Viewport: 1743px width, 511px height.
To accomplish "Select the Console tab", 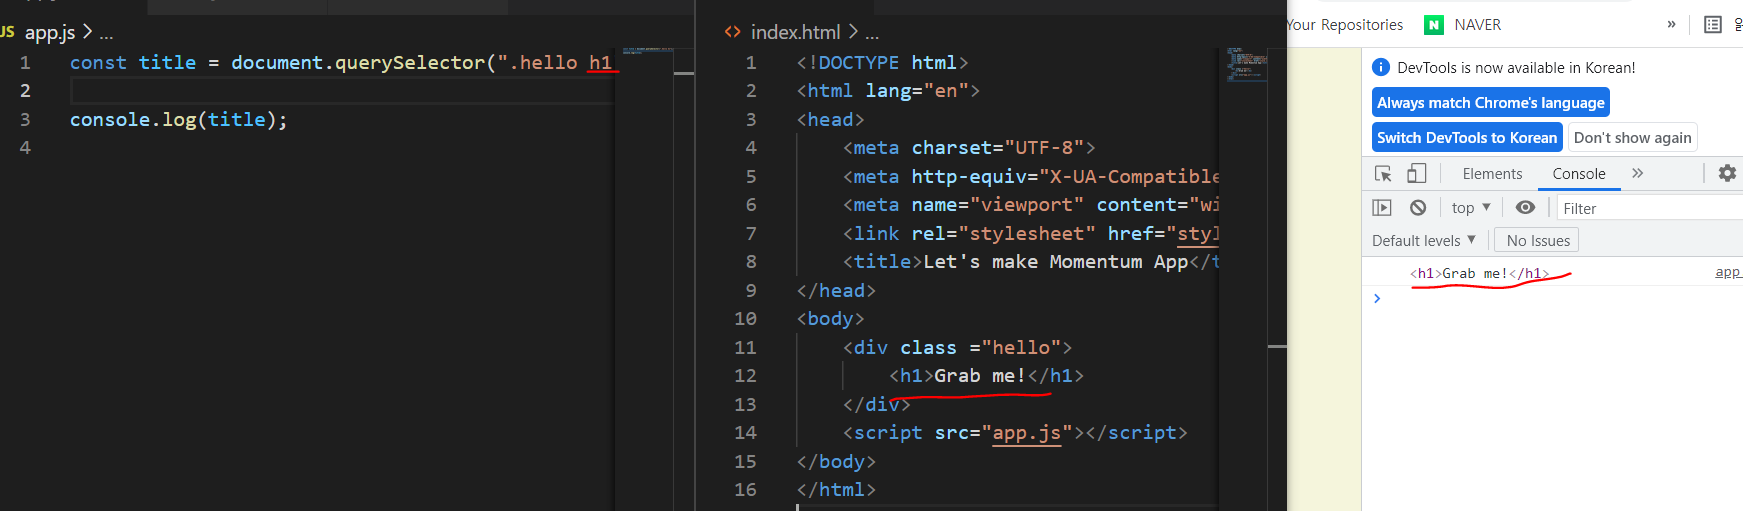I will coord(1579,174).
